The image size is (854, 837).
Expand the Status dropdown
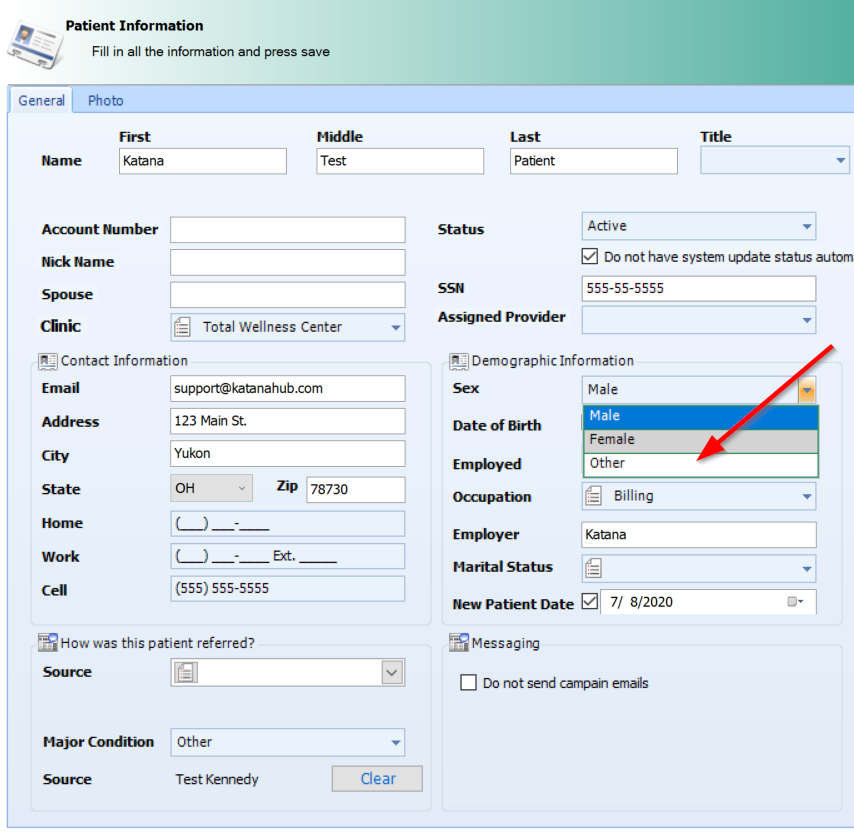point(806,227)
